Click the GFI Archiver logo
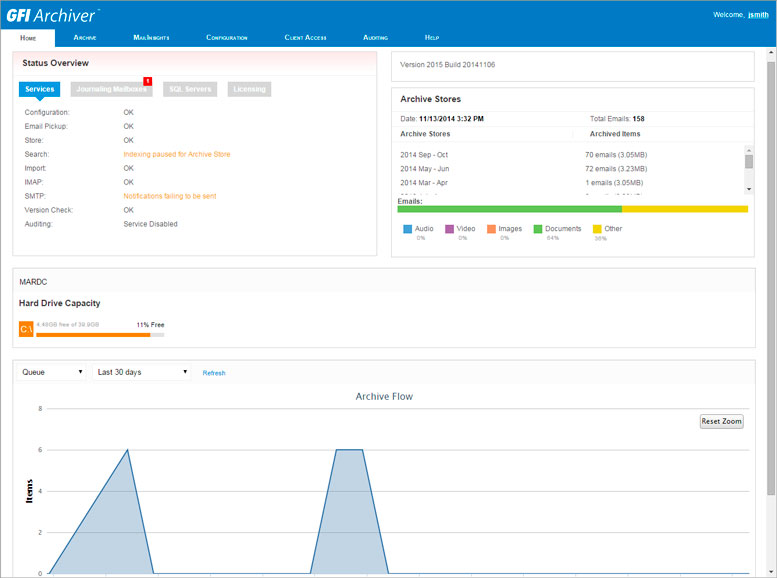This screenshot has width=777, height=578. tap(52, 14)
